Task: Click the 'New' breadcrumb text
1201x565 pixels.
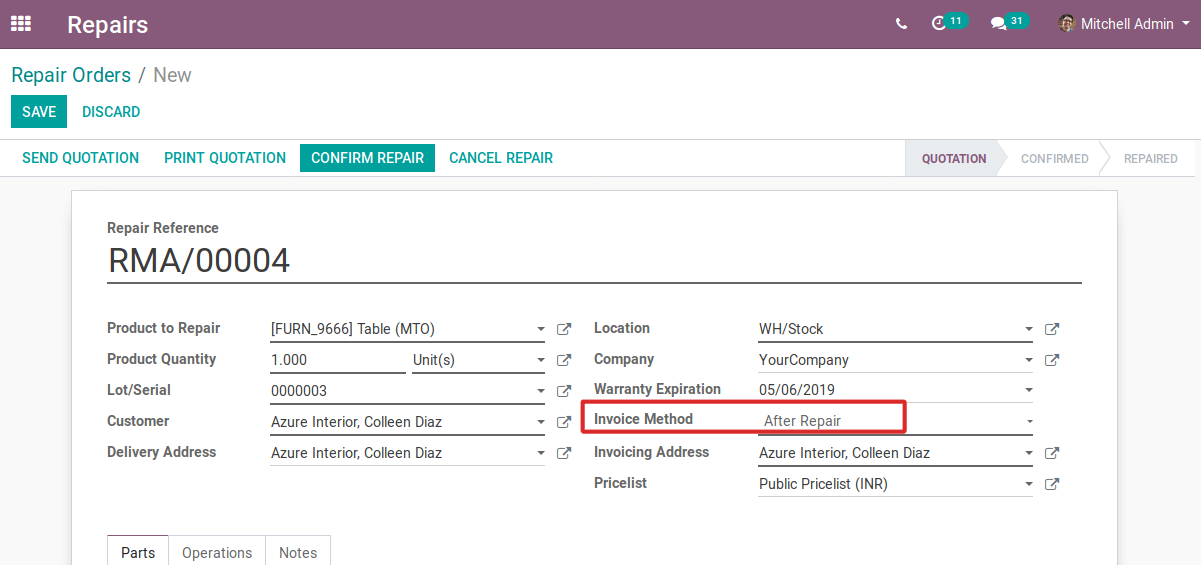Action: 172,75
